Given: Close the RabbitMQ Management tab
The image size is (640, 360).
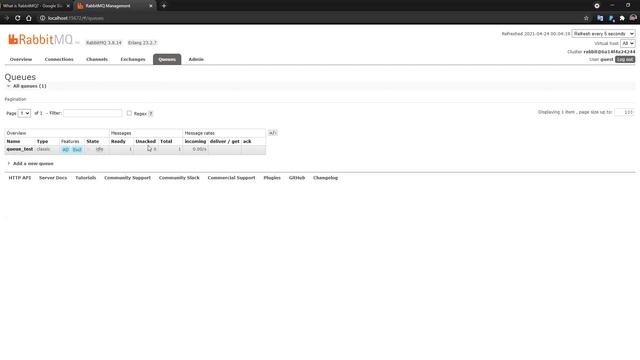Looking at the screenshot, I should 151,6.
